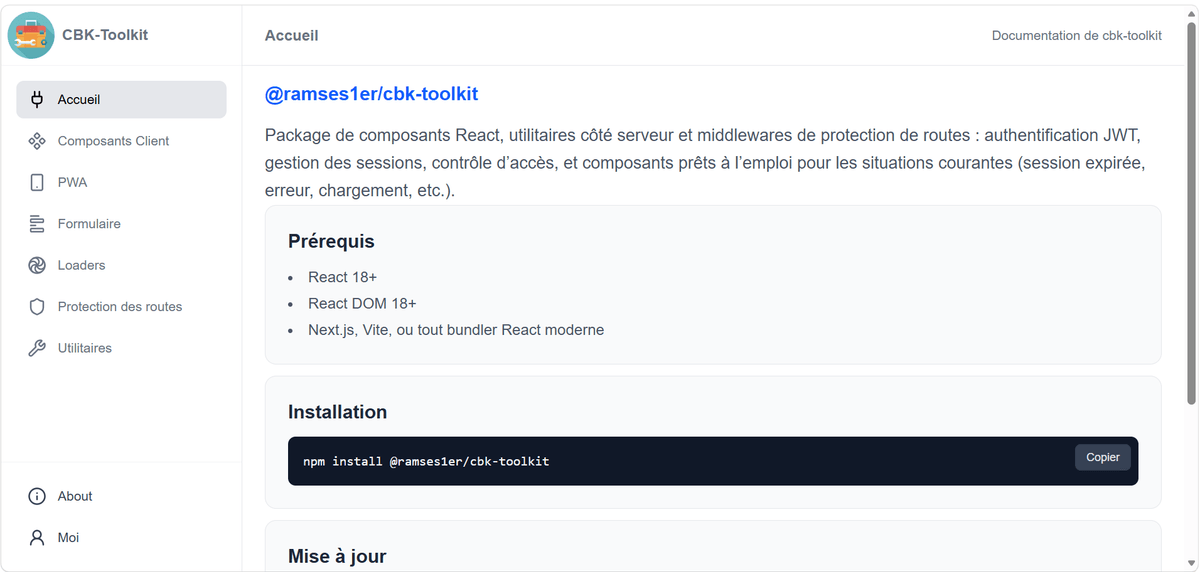Open the PWA sidebar entry

click(121, 183)
